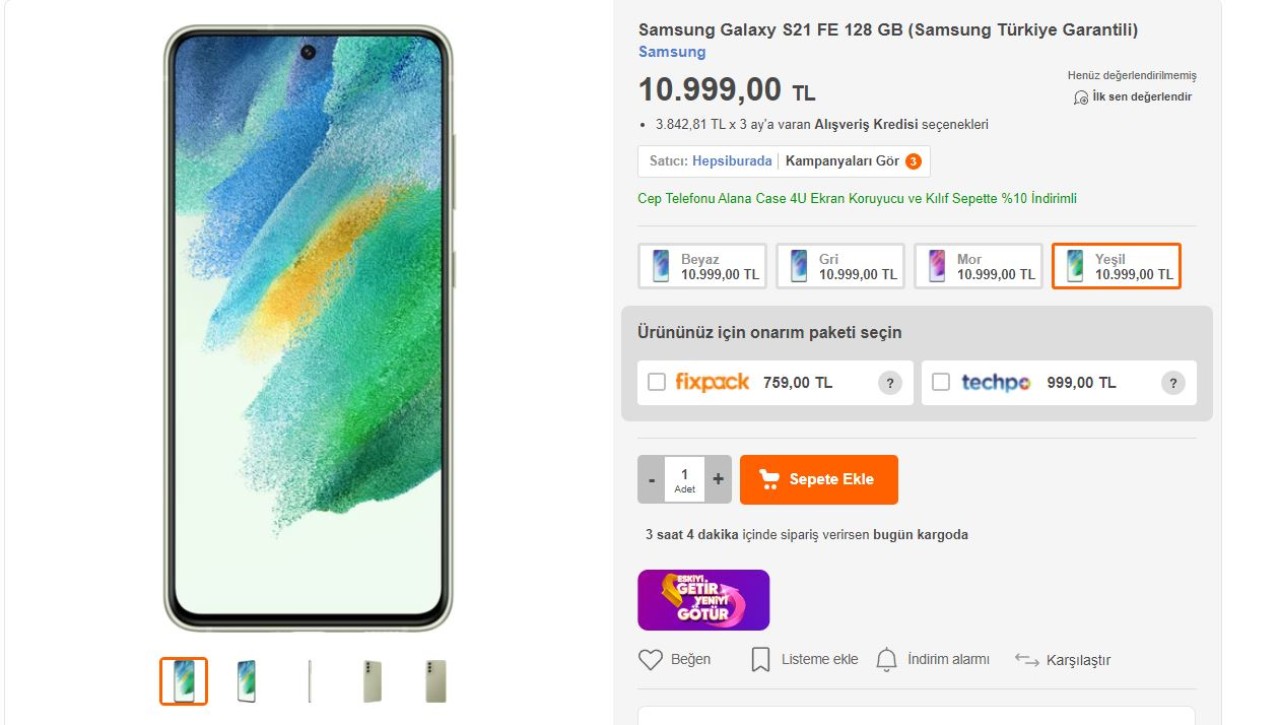Open the fixpack help question mark

(x=889, y=382)
